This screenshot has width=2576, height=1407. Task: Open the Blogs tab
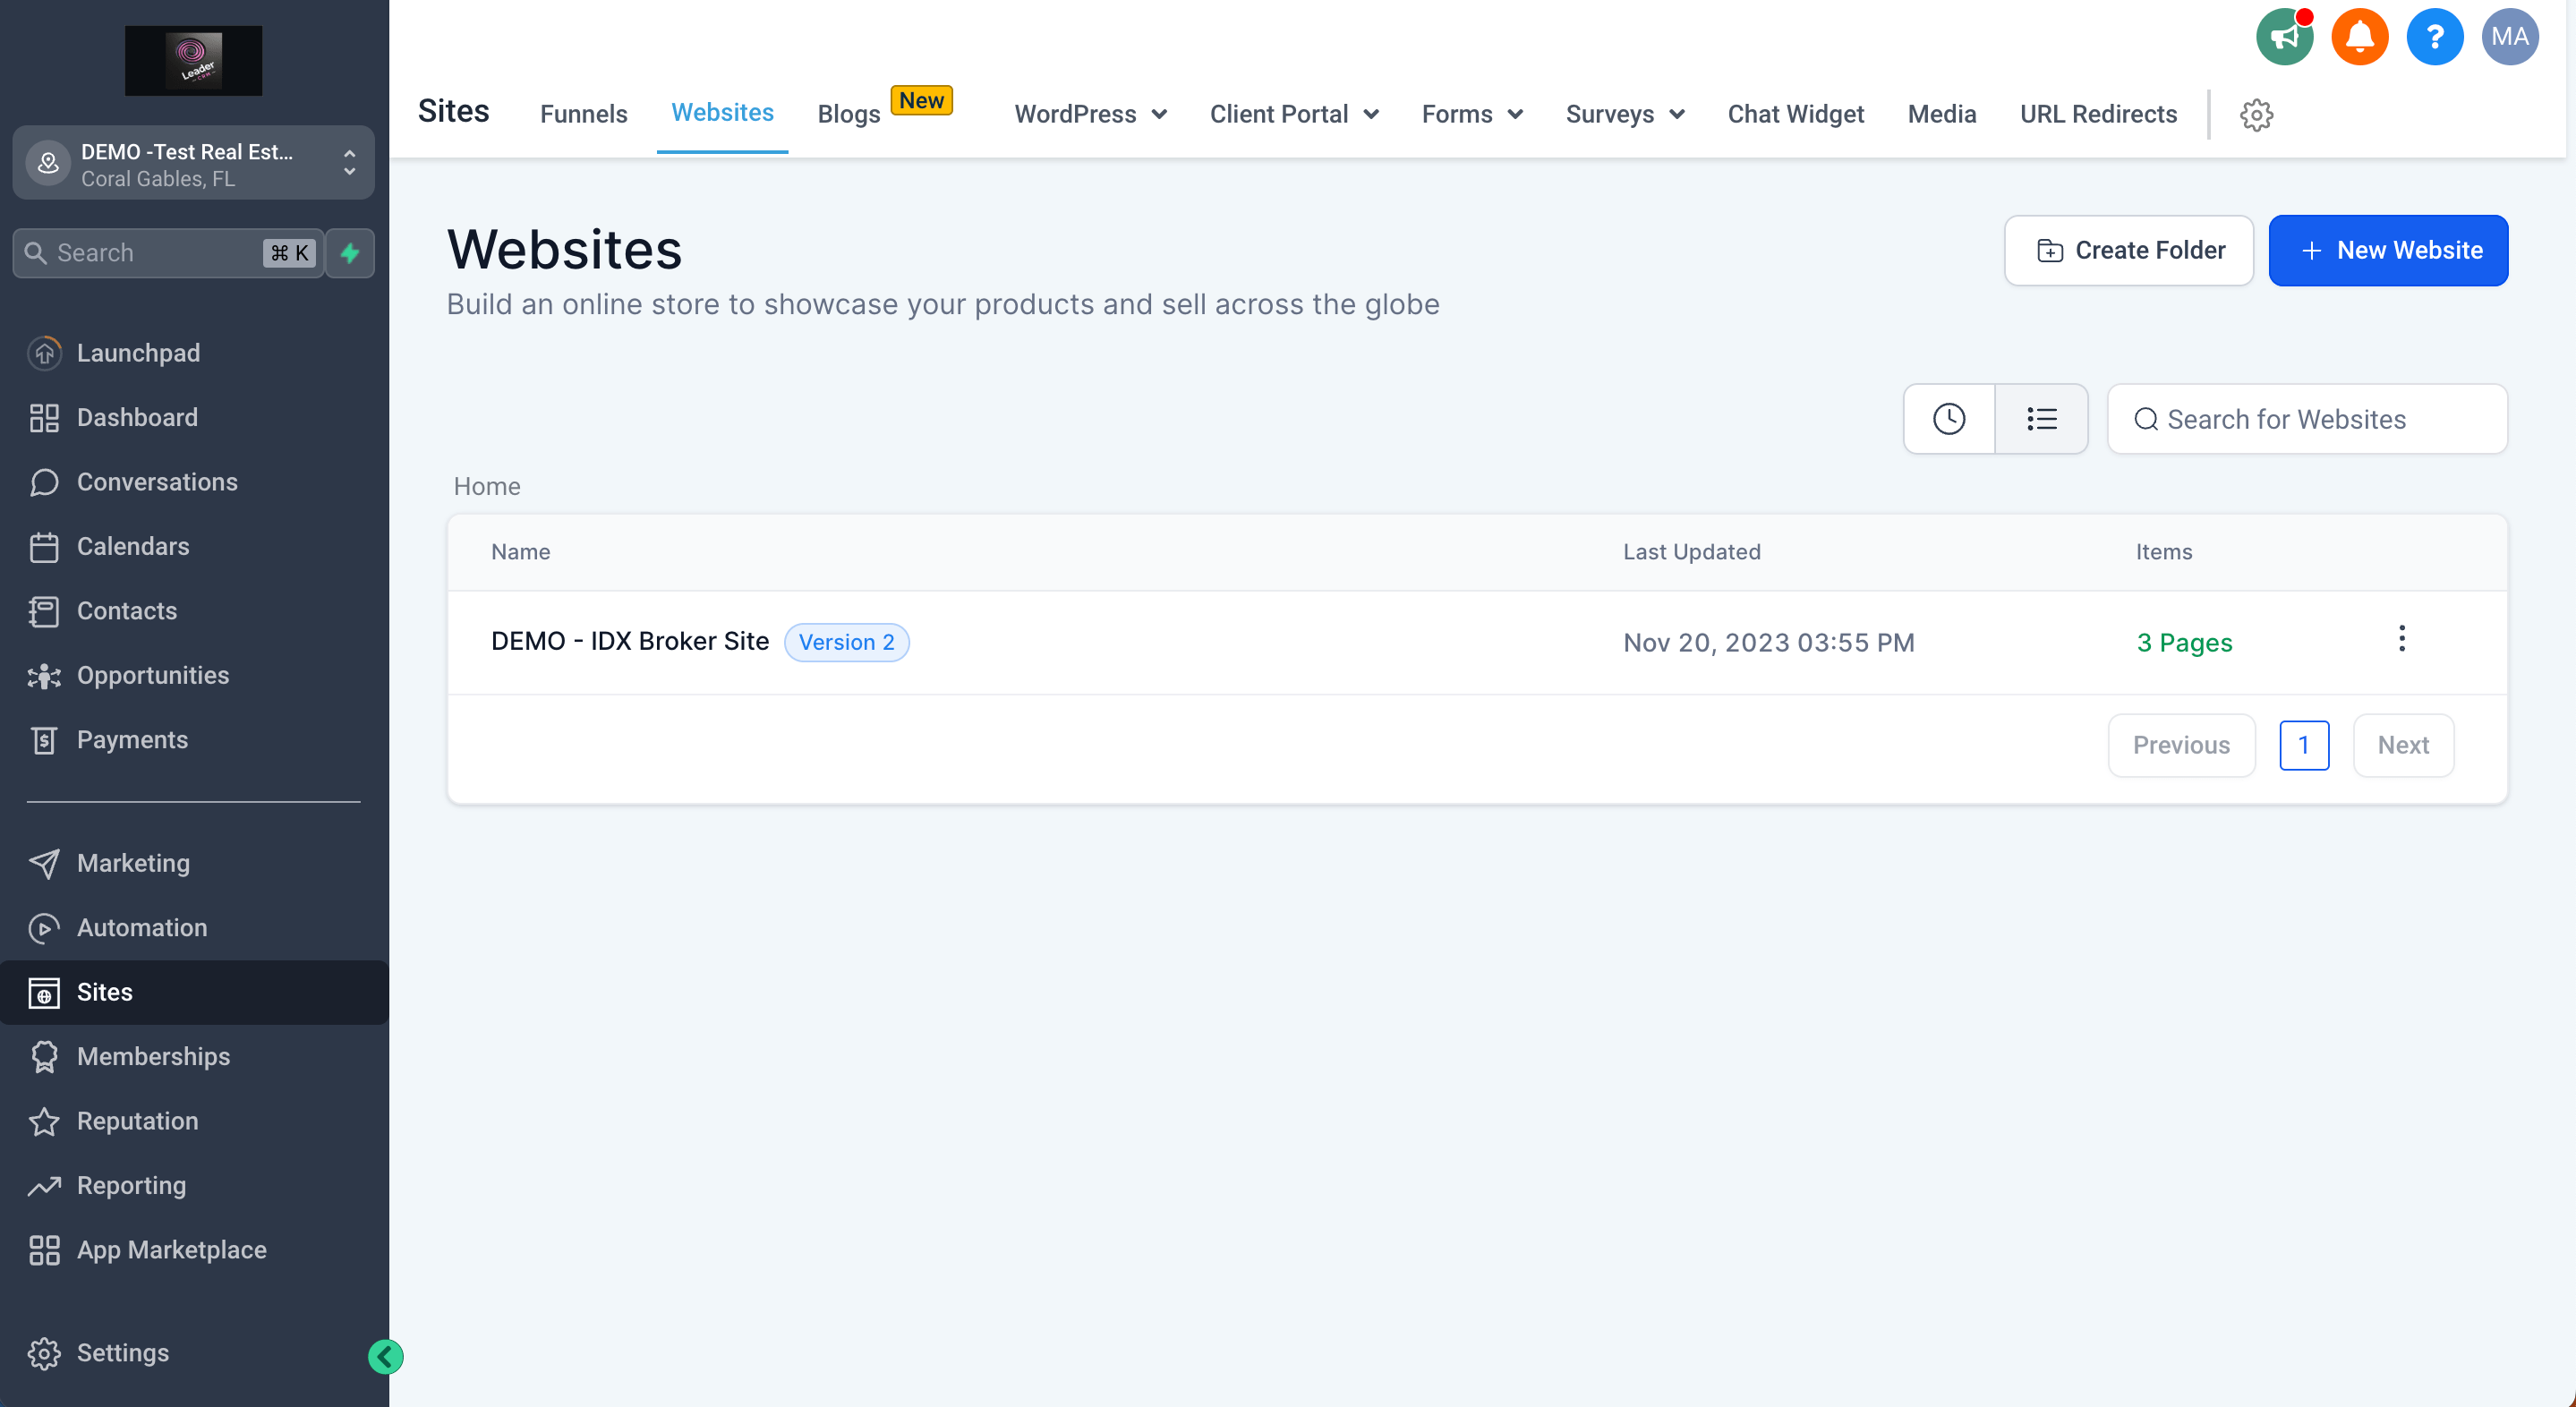(848, 115)
